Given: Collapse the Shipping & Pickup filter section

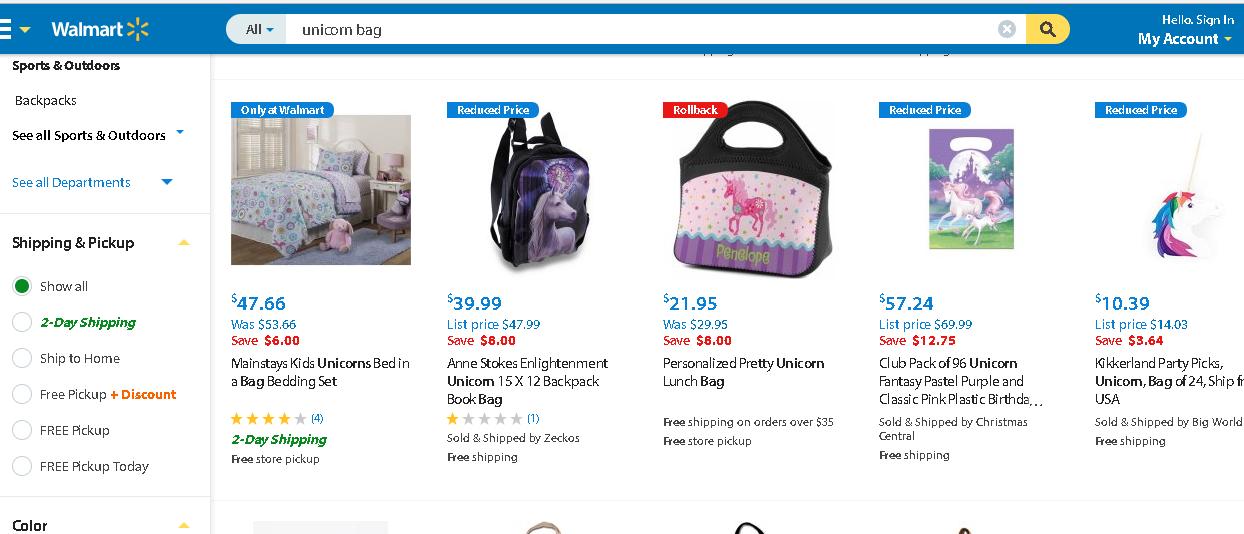Looking at the screenshot, I should tap(183, 242).
